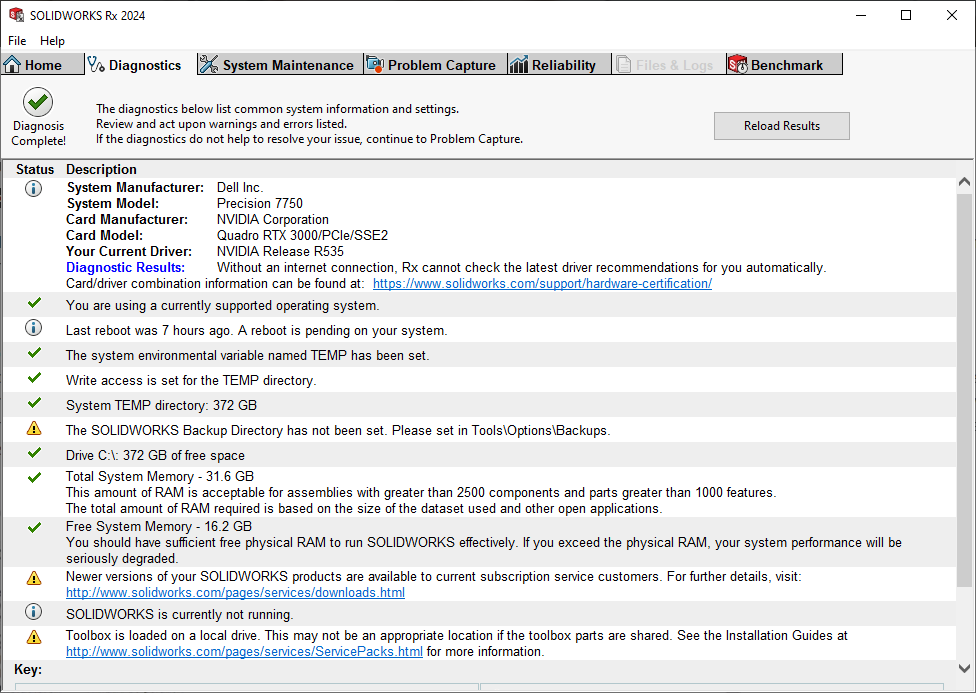976x693 pixels.
Task: Click the Diagnosis Complete green checkmark icon
Action: pyautogui.click(x=38, y=101)
